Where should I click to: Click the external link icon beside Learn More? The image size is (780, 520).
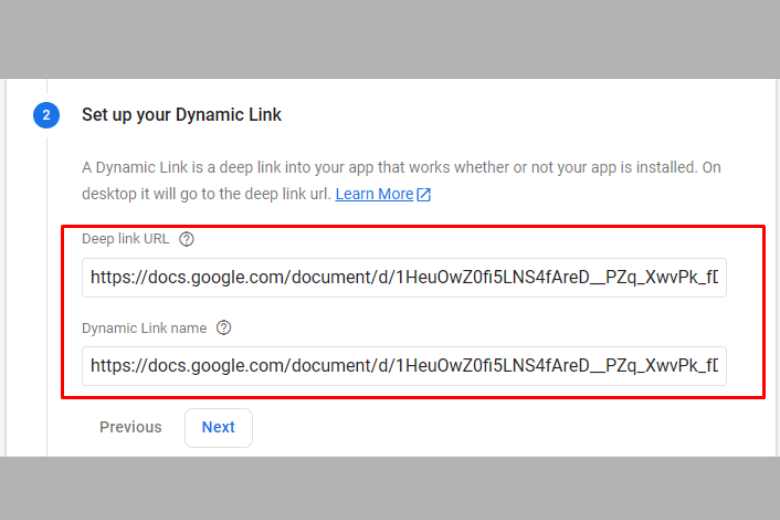[x=424, y=194]
